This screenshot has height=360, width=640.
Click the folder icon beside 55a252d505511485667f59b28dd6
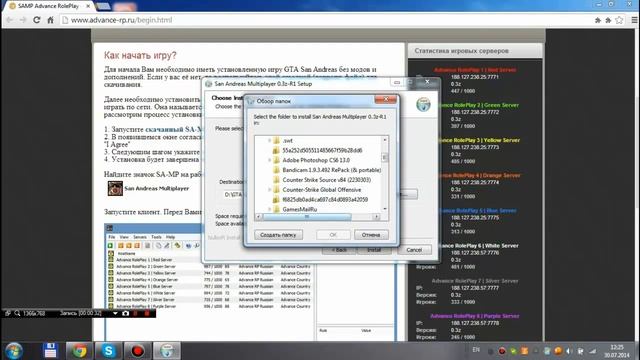coord(276,150)
